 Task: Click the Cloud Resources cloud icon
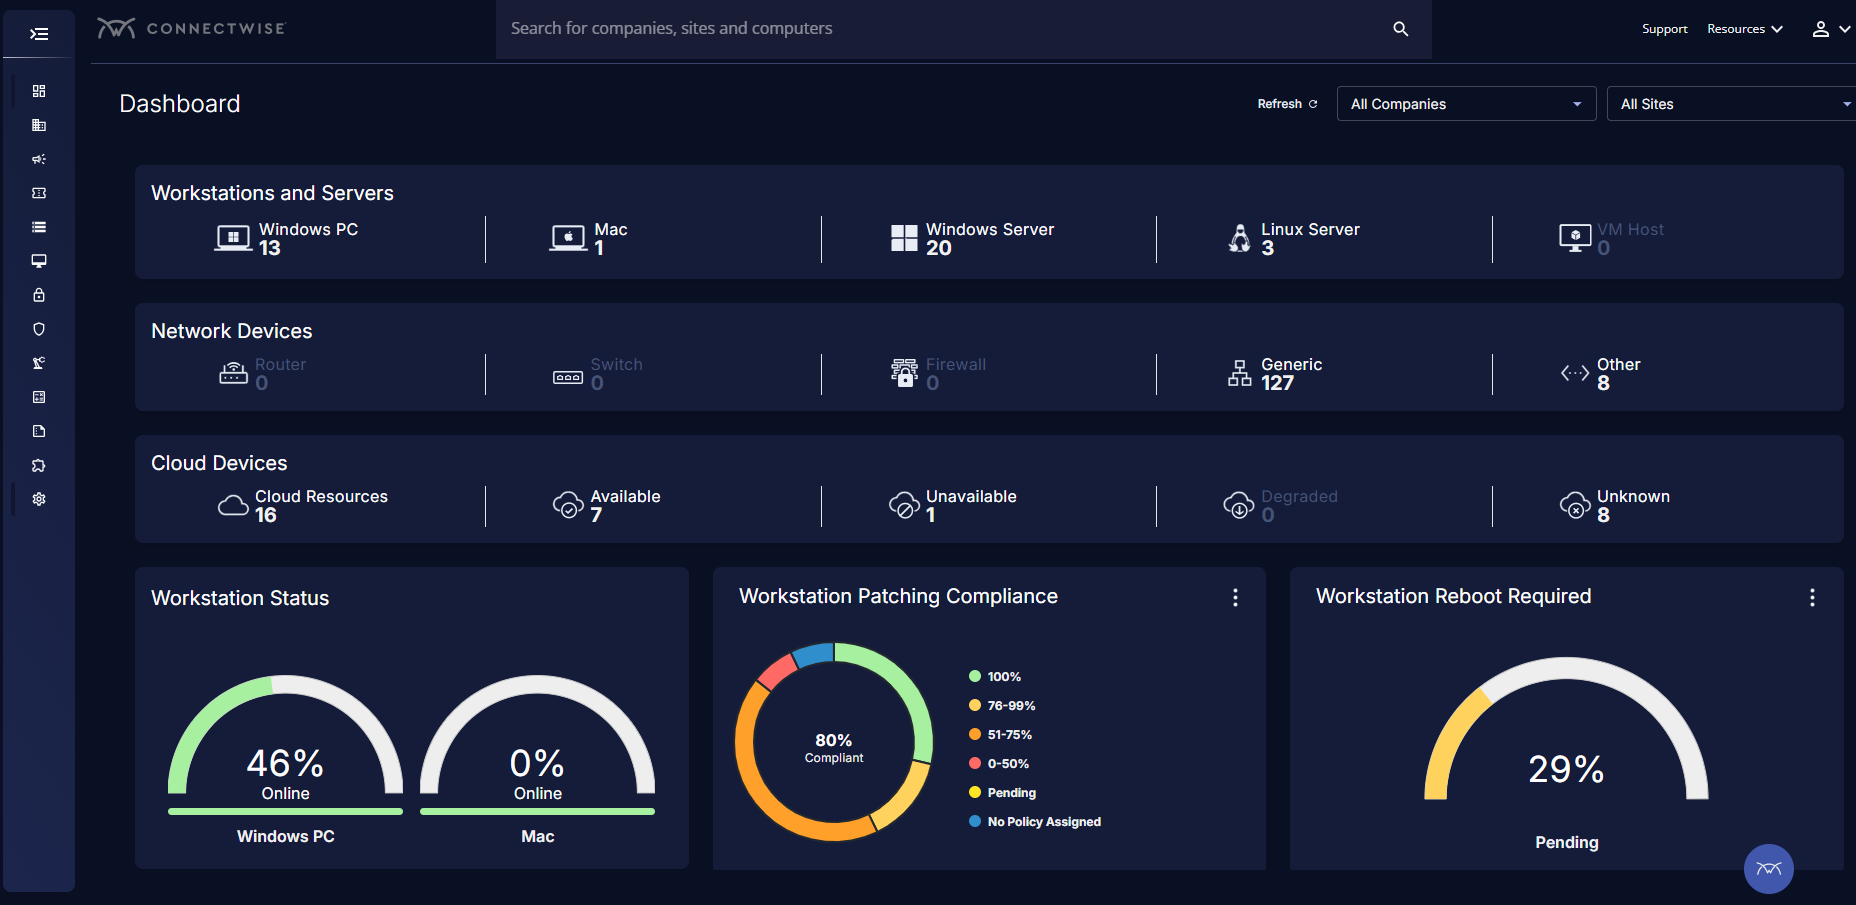coord(233,505)
